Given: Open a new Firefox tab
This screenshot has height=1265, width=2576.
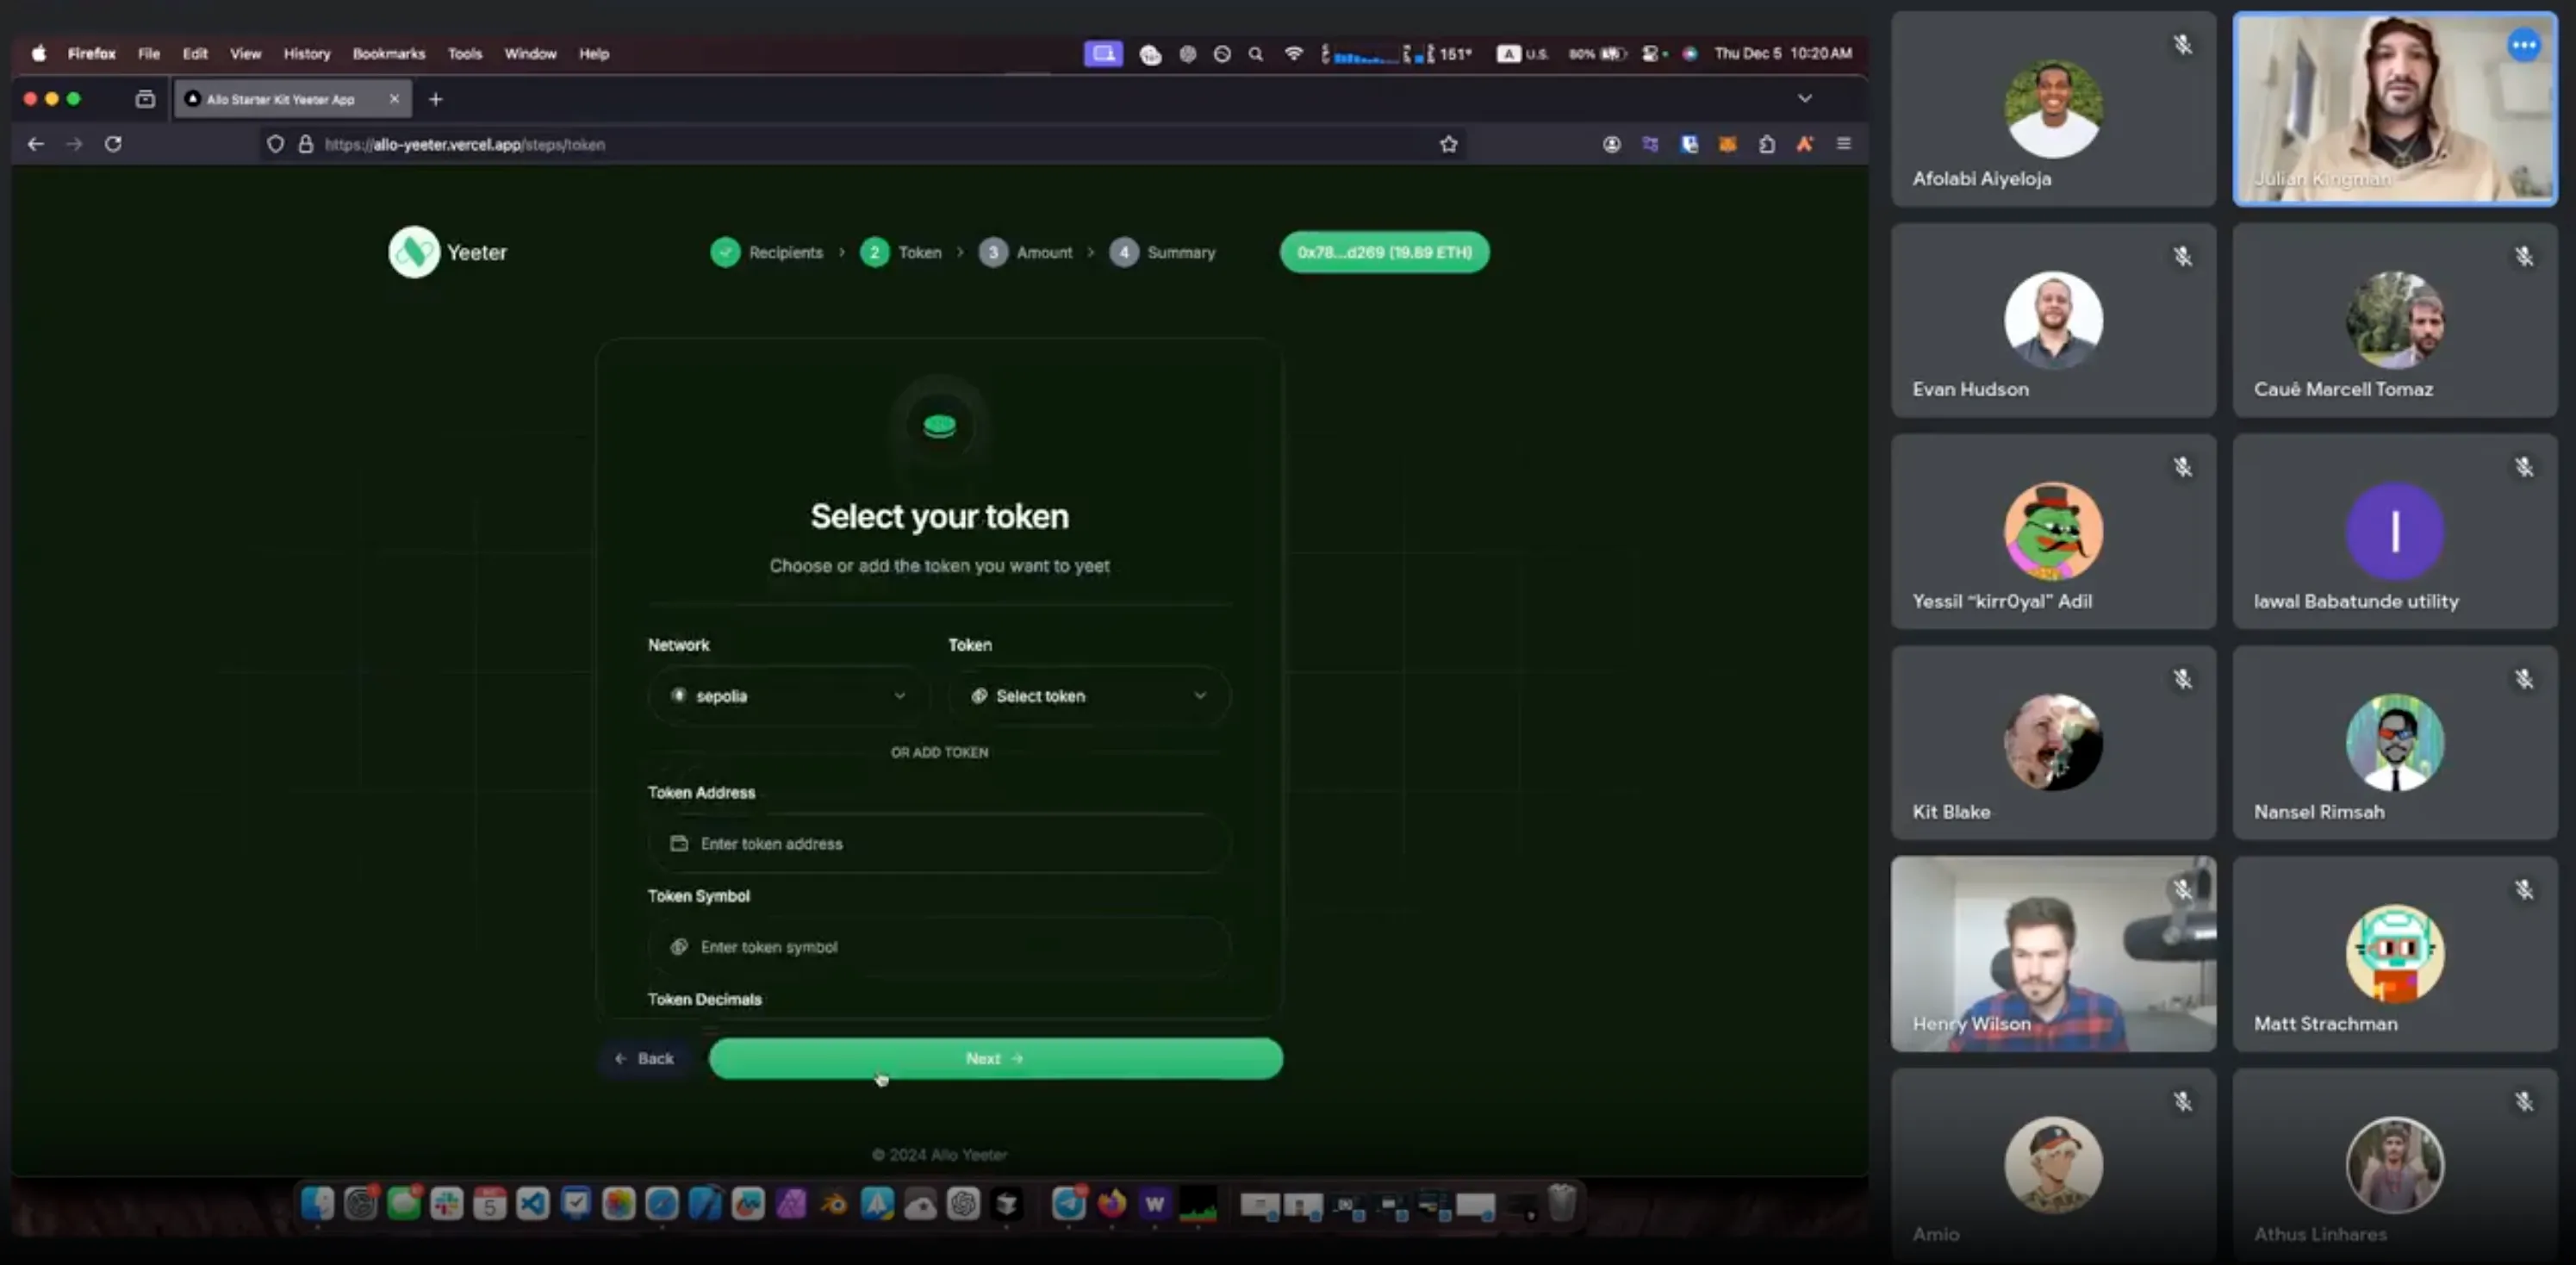Looking at the screenshot, I should click(x=435, y=99).
